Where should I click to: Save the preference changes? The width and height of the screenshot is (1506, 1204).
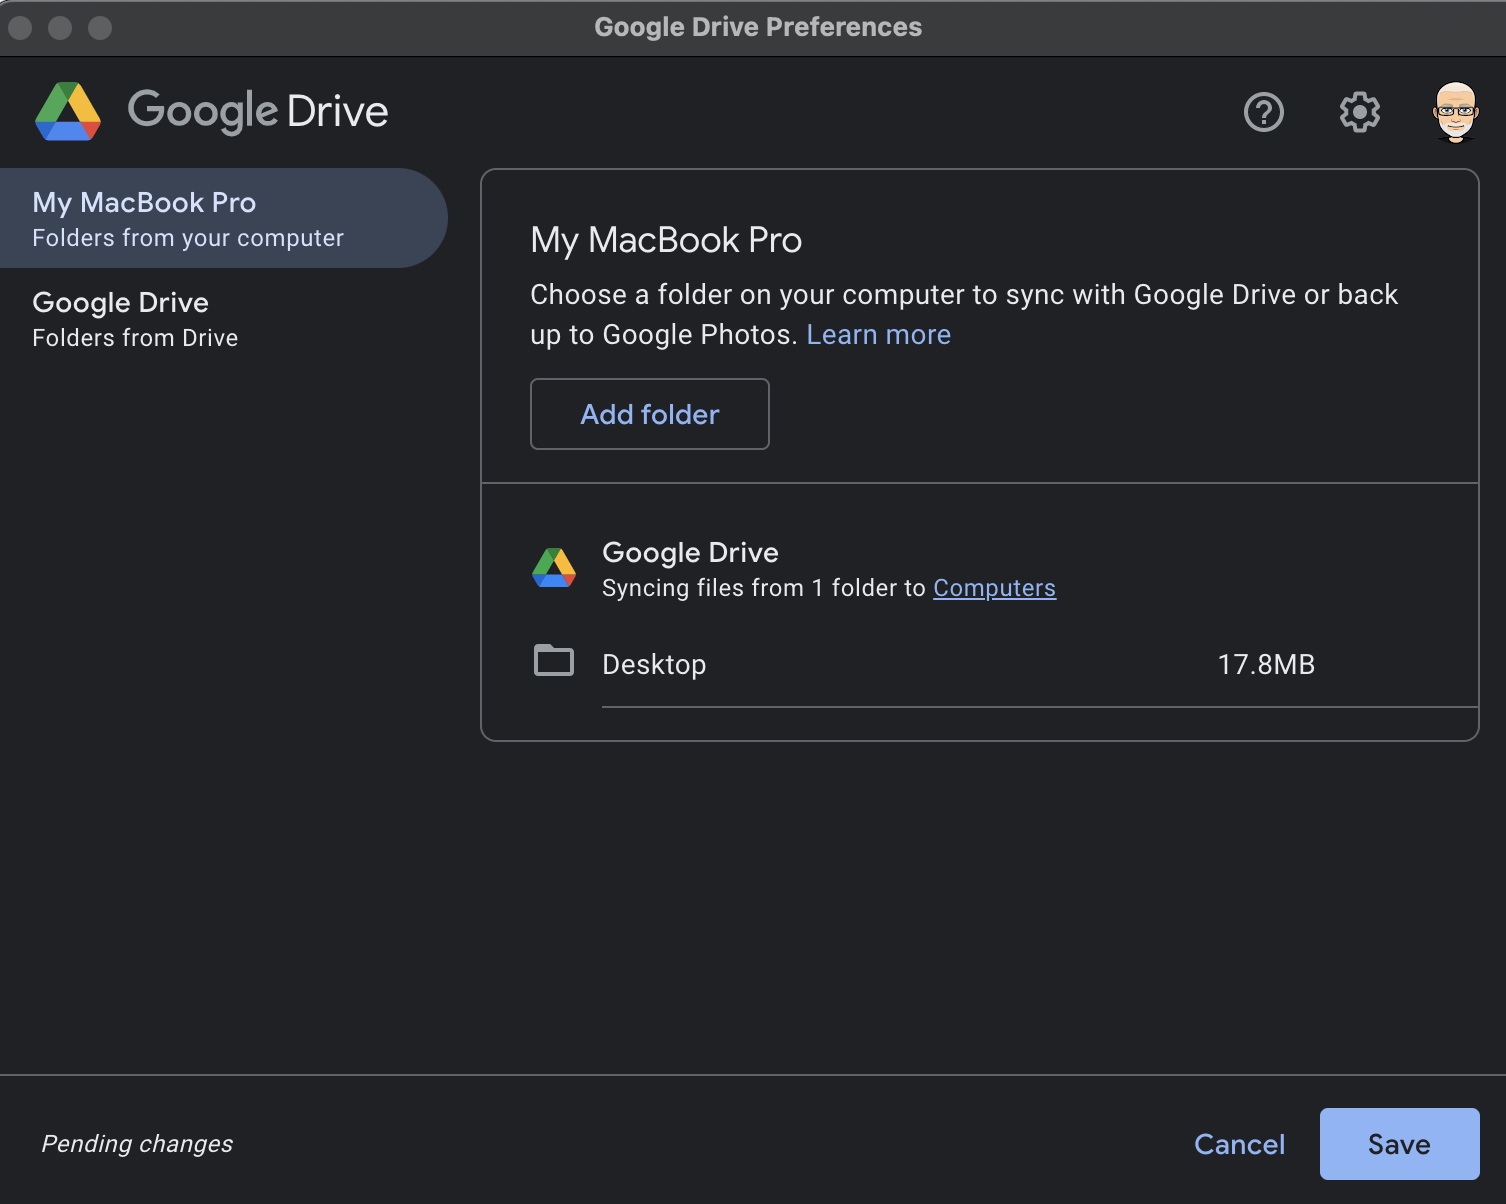click(1399, 1144)
